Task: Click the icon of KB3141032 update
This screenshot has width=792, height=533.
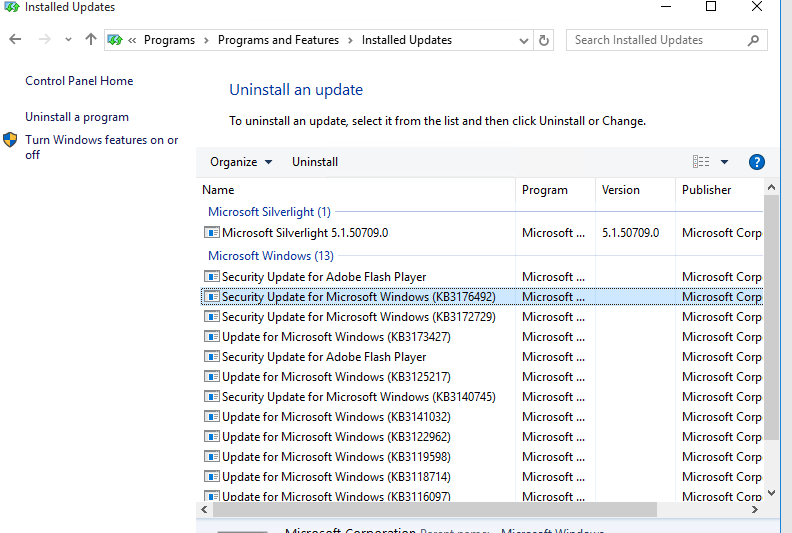Action: [x=211, y=416]
